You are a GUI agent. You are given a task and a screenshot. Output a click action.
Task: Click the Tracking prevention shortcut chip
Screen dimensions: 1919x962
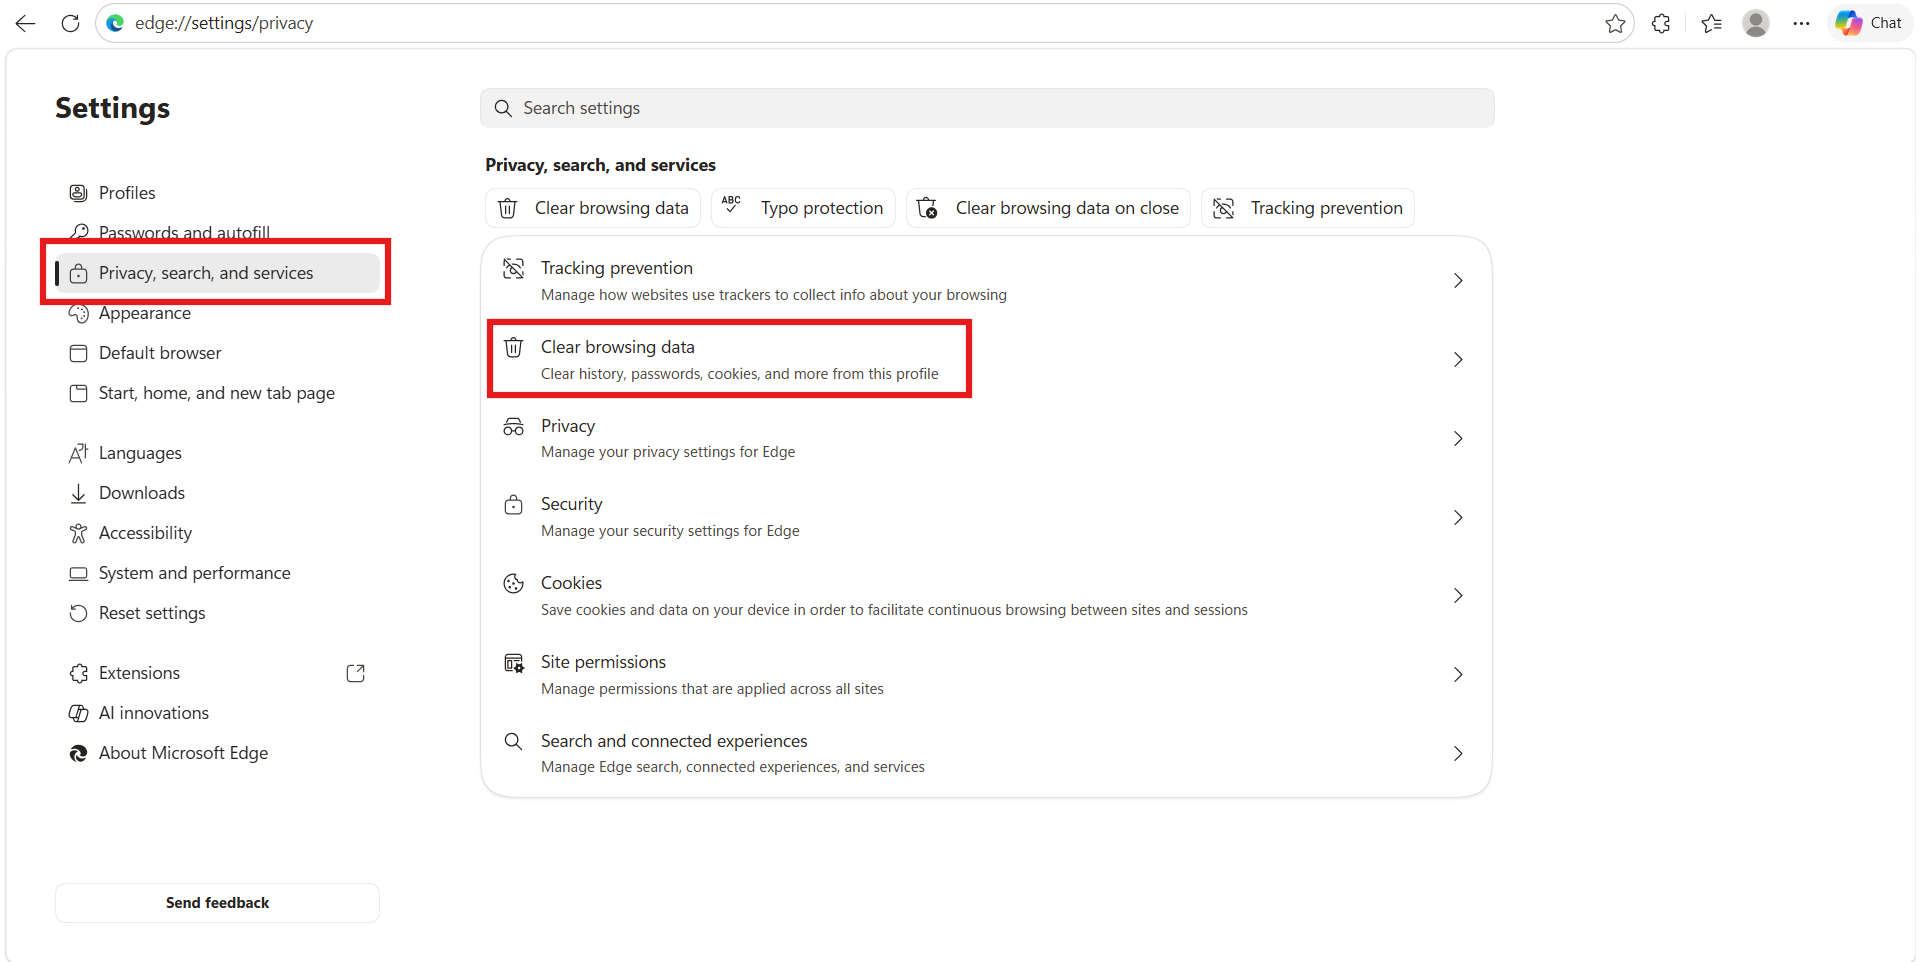tap(1308, 208)
